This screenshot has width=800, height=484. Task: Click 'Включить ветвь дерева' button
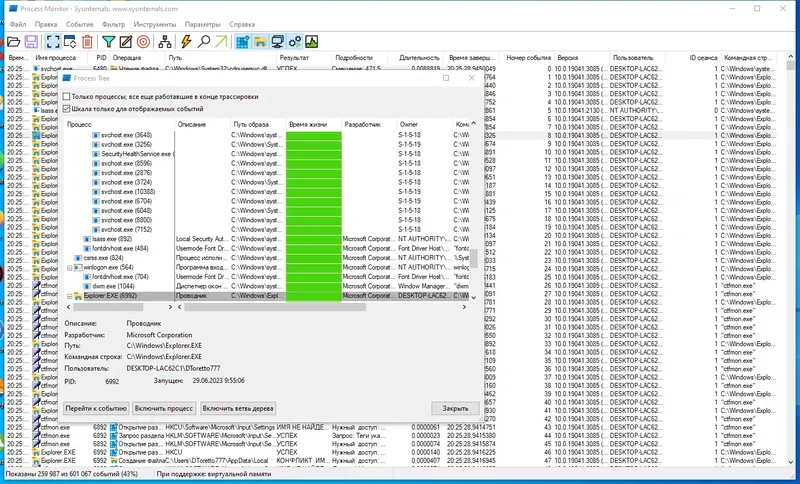pyautogui.click(x=237, y=408)
